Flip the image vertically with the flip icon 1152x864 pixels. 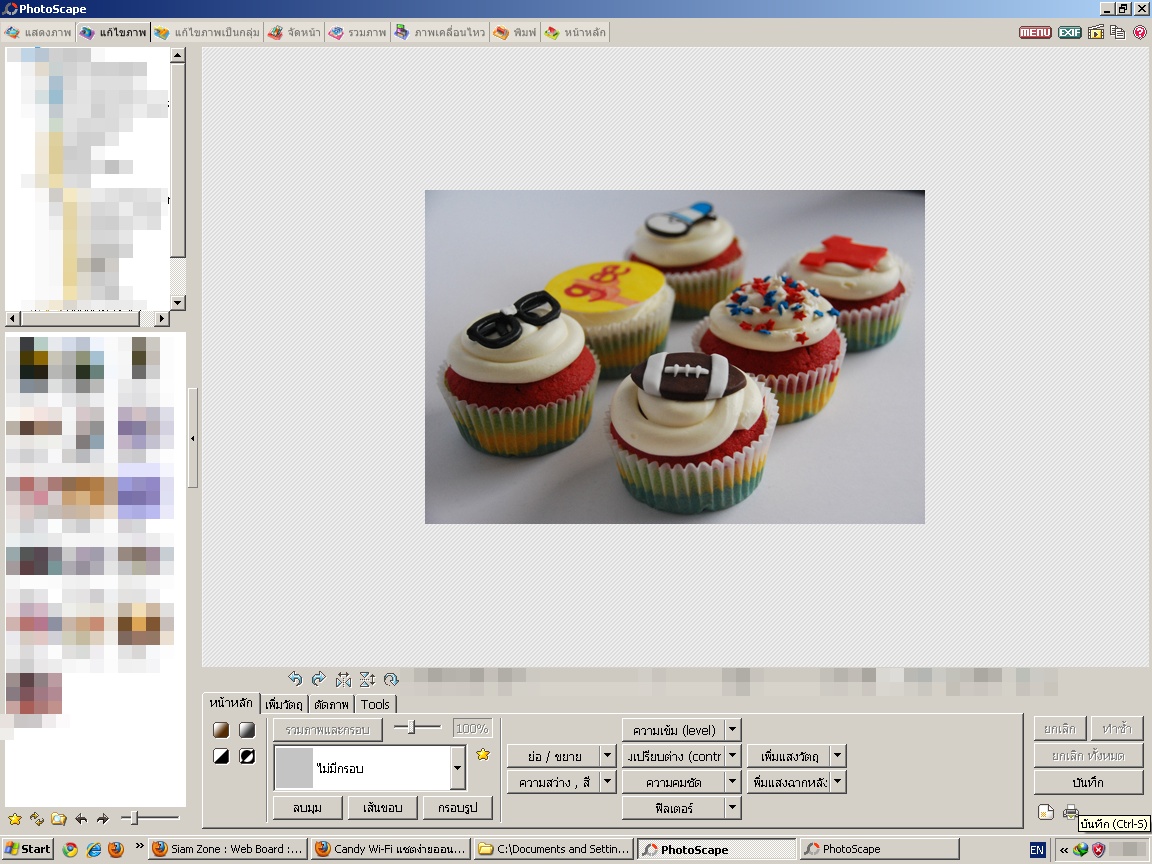(367, 680)
